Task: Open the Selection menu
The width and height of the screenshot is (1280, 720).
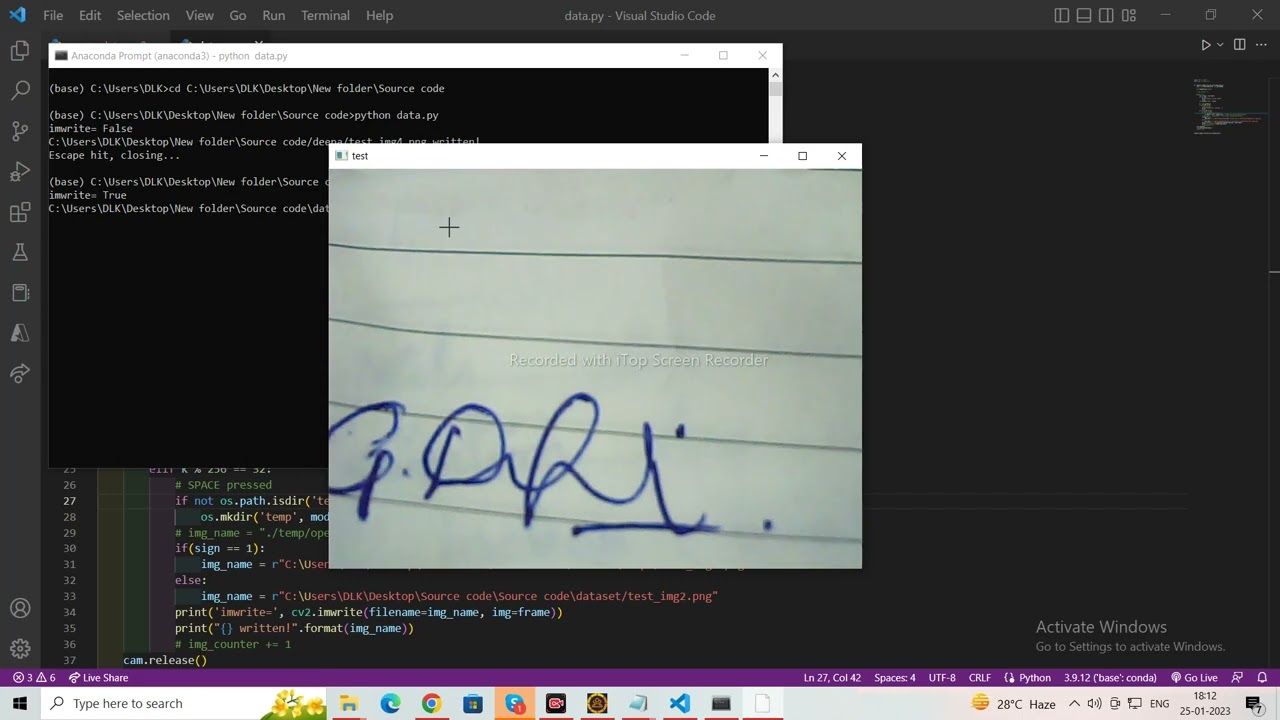Action: pos(143,16)
